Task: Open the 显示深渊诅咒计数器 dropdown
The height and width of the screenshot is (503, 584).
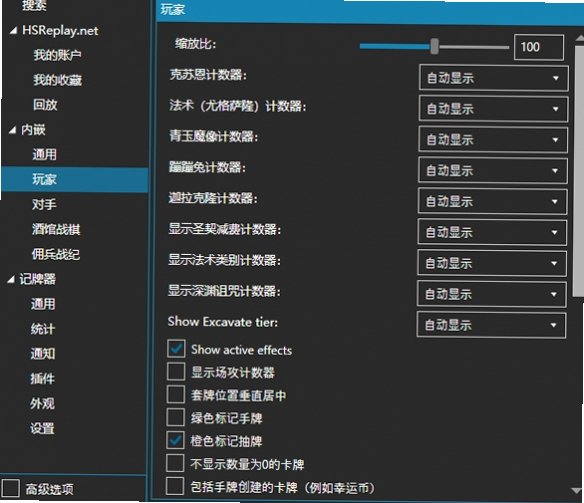Action: point(492,294)
